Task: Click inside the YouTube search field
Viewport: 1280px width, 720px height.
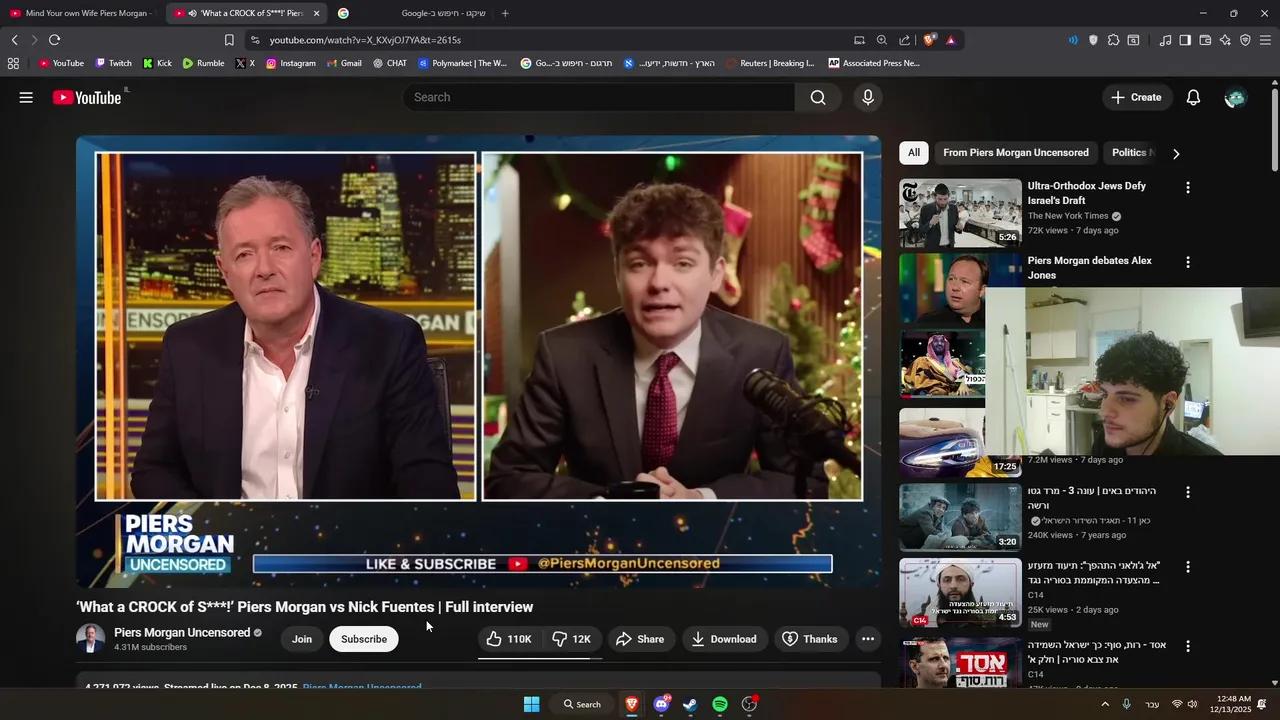Action: click(x=600, y=97)
